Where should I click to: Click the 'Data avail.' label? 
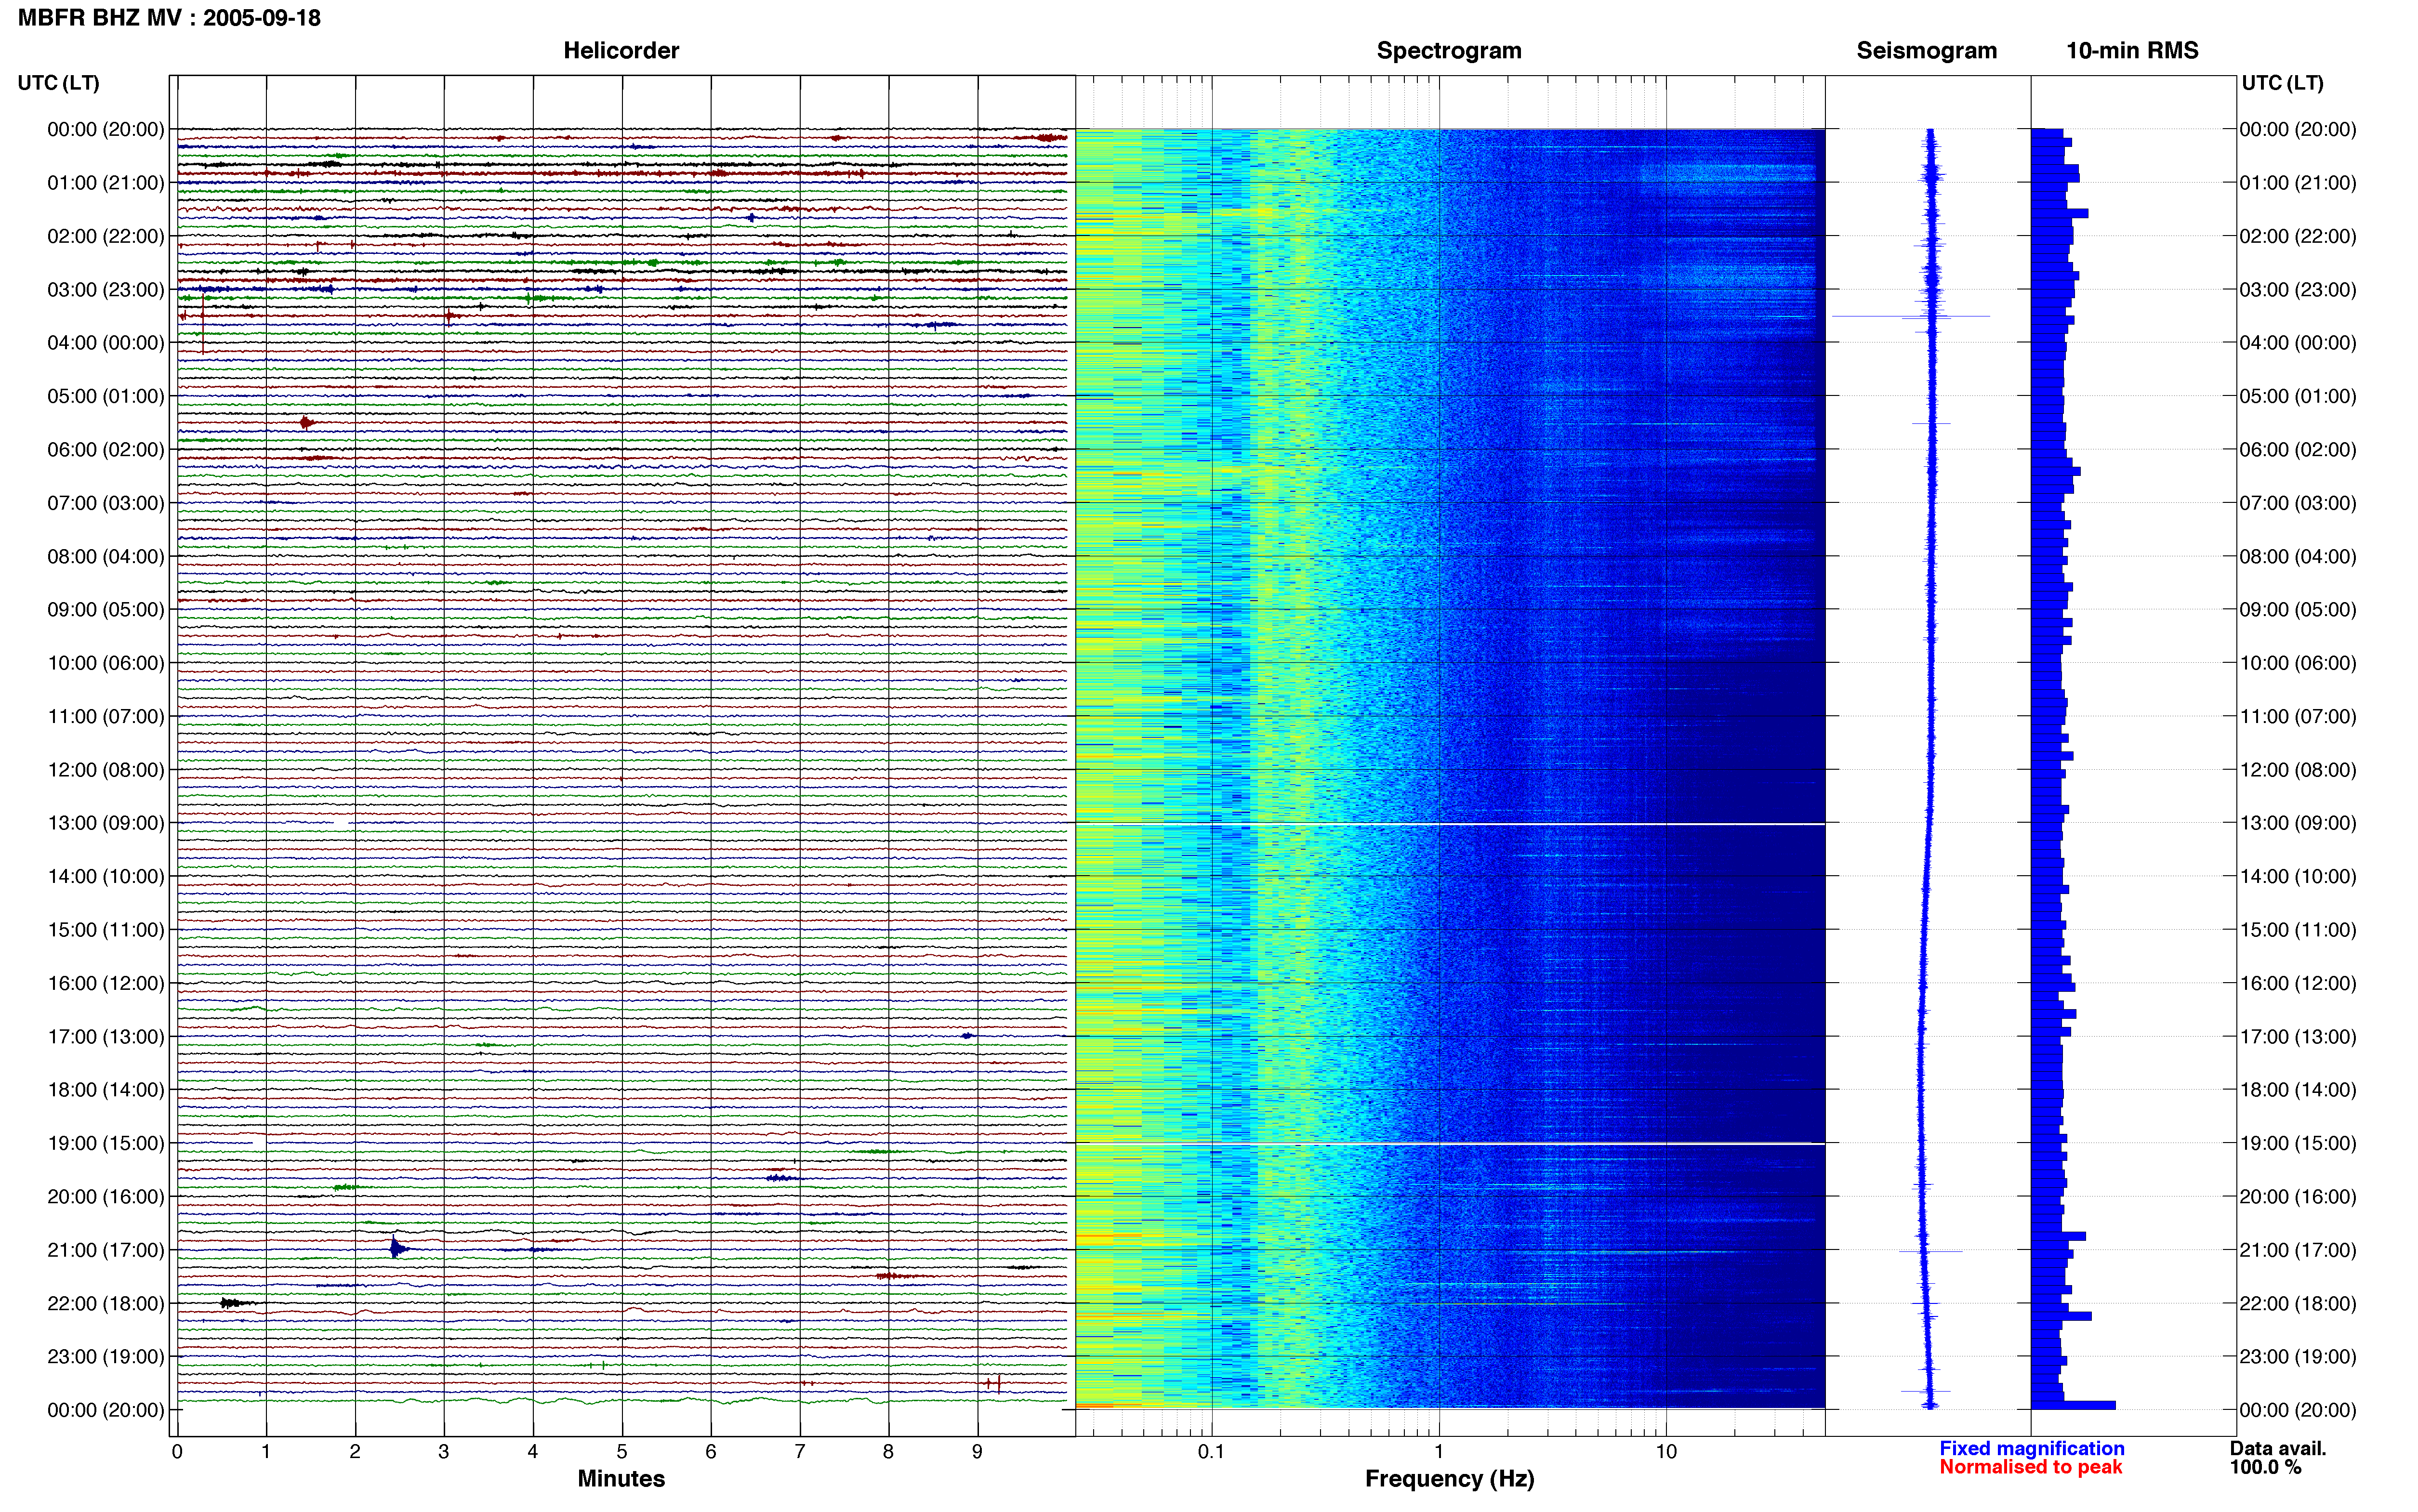click(x=2278, y=1449)
